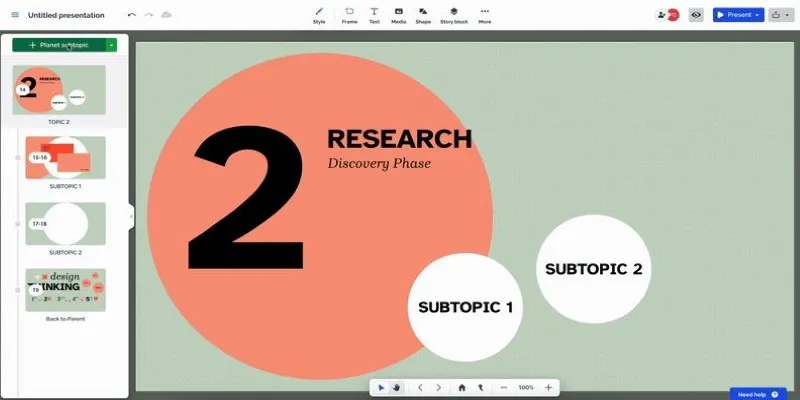Go to next step arrow

[439, 388]
